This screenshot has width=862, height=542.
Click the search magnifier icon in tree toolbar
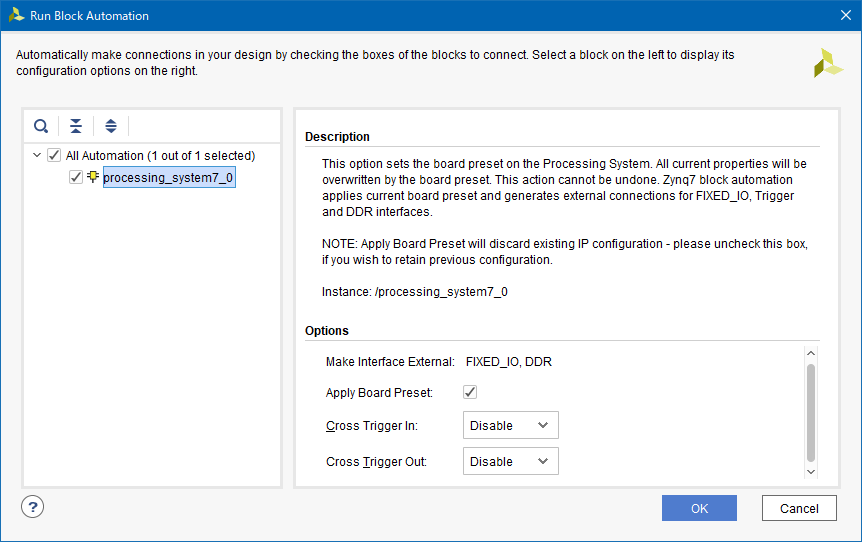pyautogui.click(x=41, y=126)
